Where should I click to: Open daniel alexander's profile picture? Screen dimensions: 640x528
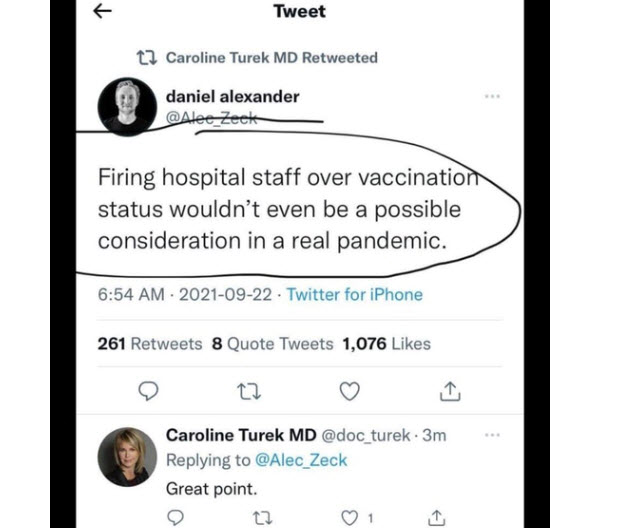coord(125,104)
